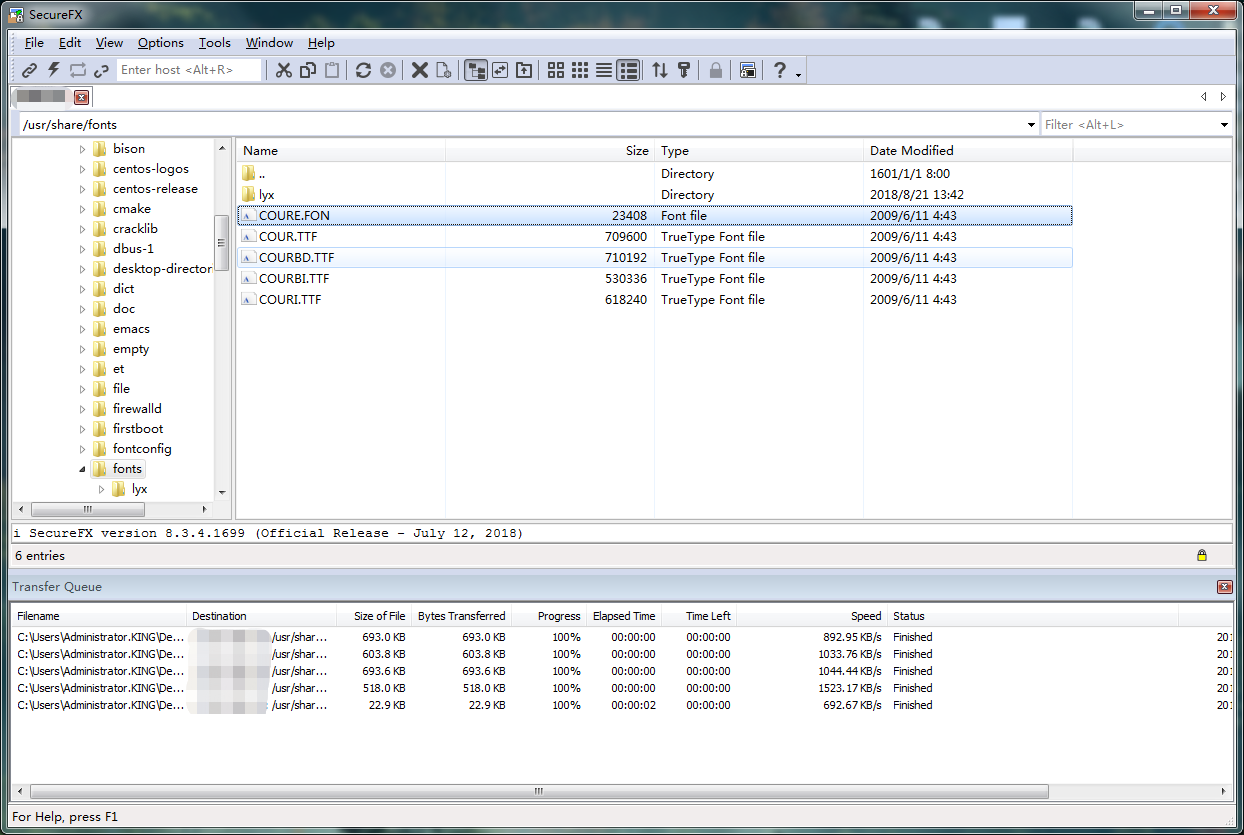Click the next tab right arrow
1244x835 pixels.
[1222, 97]
